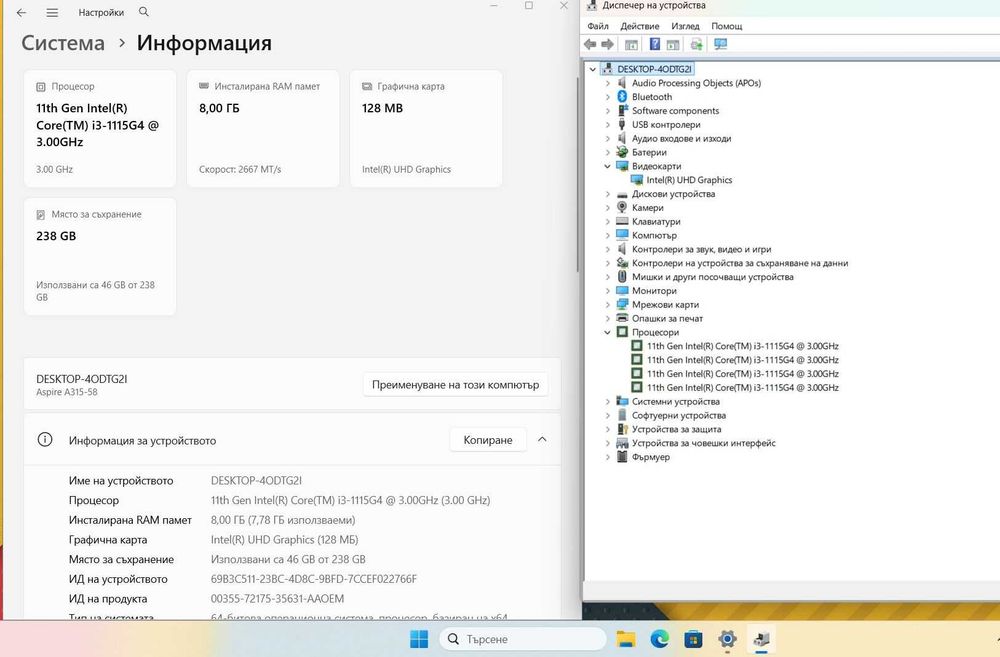Toggle the console tree pane toolbar icon
The height and width of the screenshot is (657, 1000).
pos(631,45)
